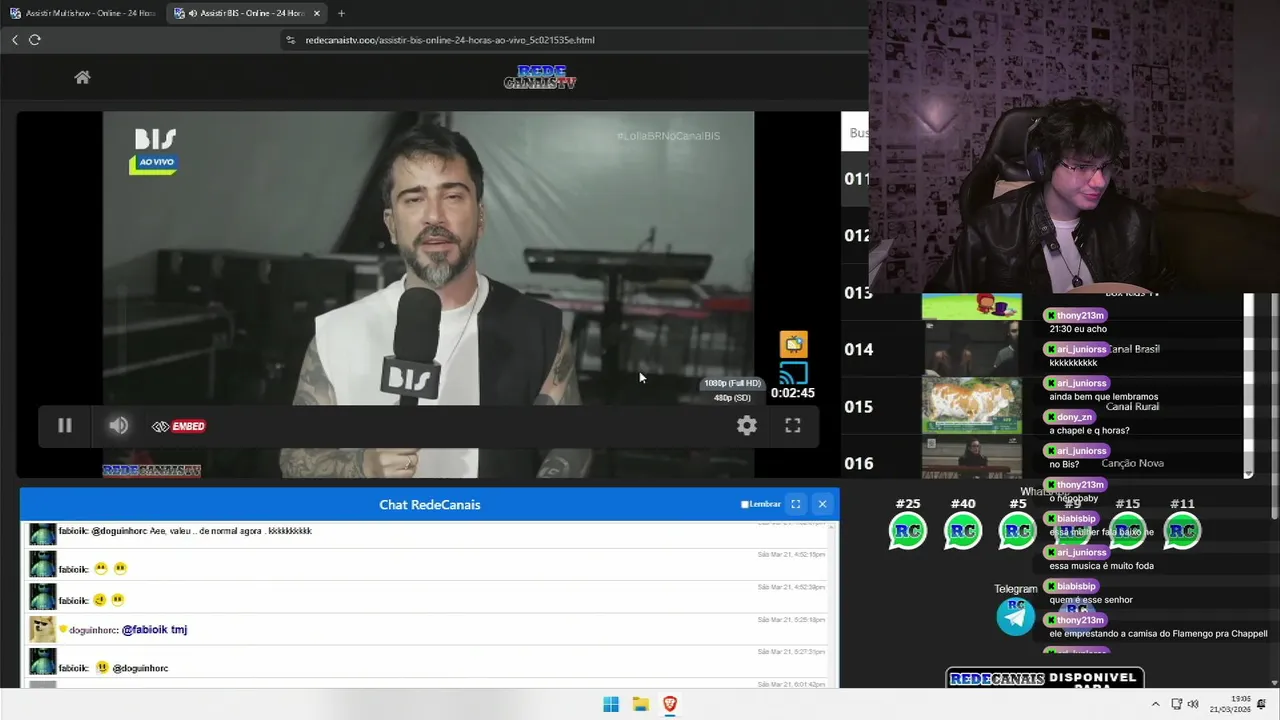The image size is (1280, 720).
Task: Open the EMBED option in the player
Action: coord(178,426)
